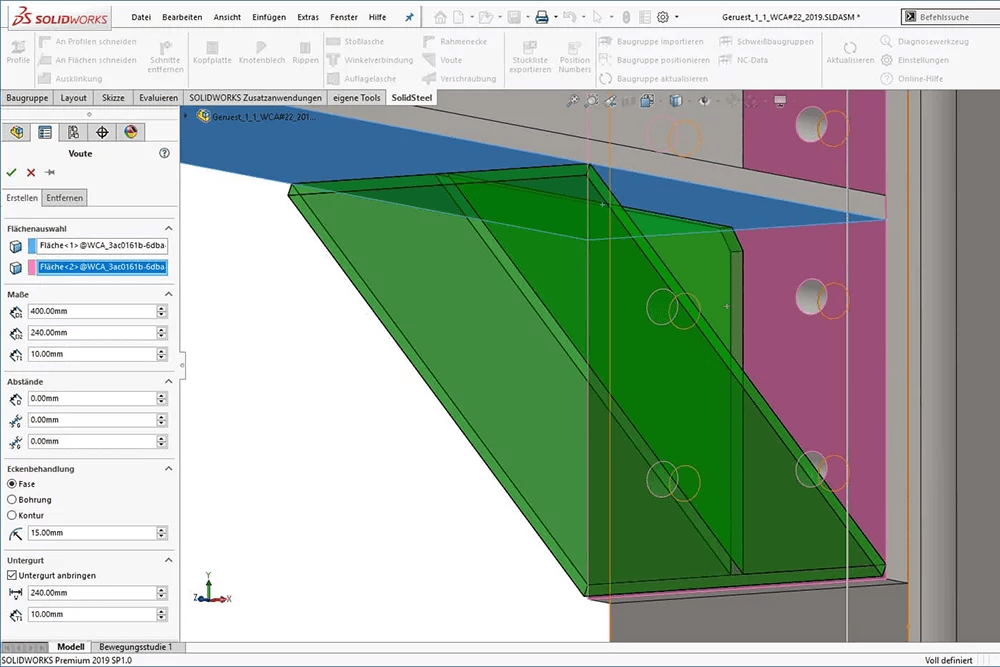Confirm the Voute with the green checkmark
Viewport: 1000px width, 667px height.
pyautogui.click(x=12, y=171)
